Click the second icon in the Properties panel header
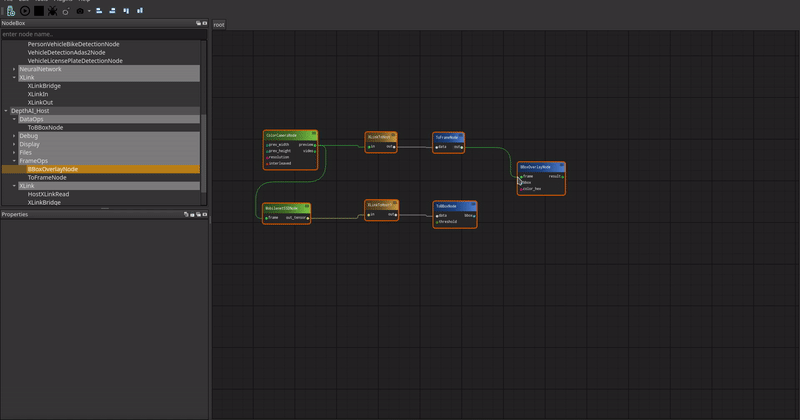The image size is (800, 420). [x=192, y=214]
